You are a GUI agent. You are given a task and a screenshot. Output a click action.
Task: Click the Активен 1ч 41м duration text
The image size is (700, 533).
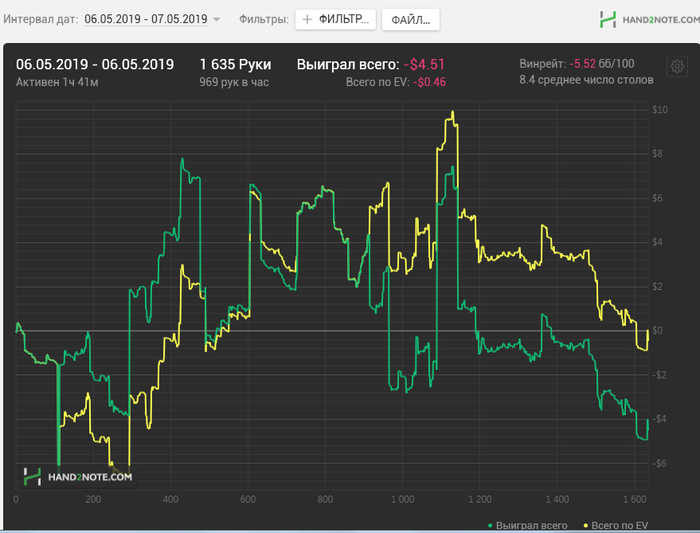57,82
